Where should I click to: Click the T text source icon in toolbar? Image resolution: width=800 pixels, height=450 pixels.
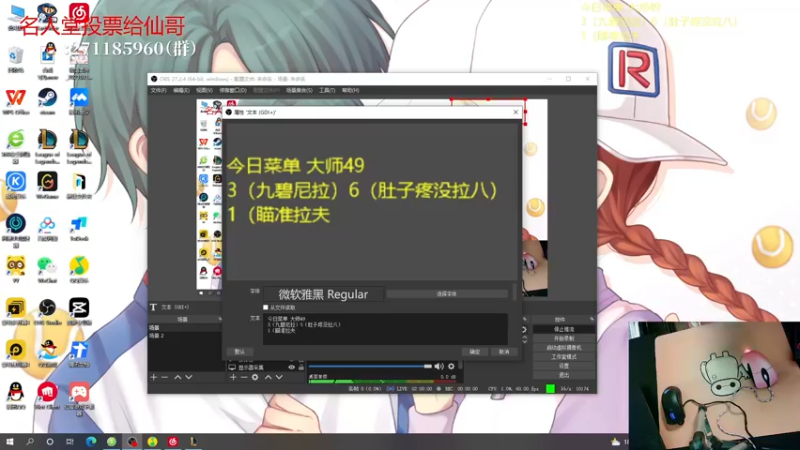click(153, 307)
